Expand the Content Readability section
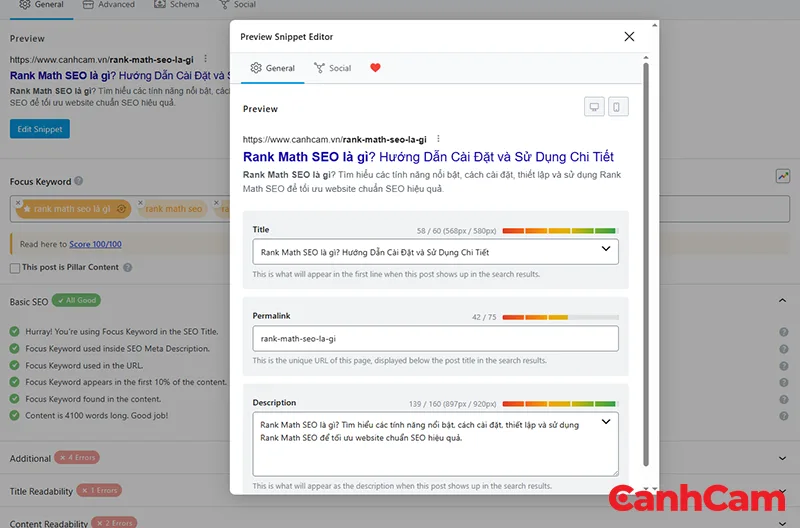Viewport: 800px width, 528px height. coord(782,523)
